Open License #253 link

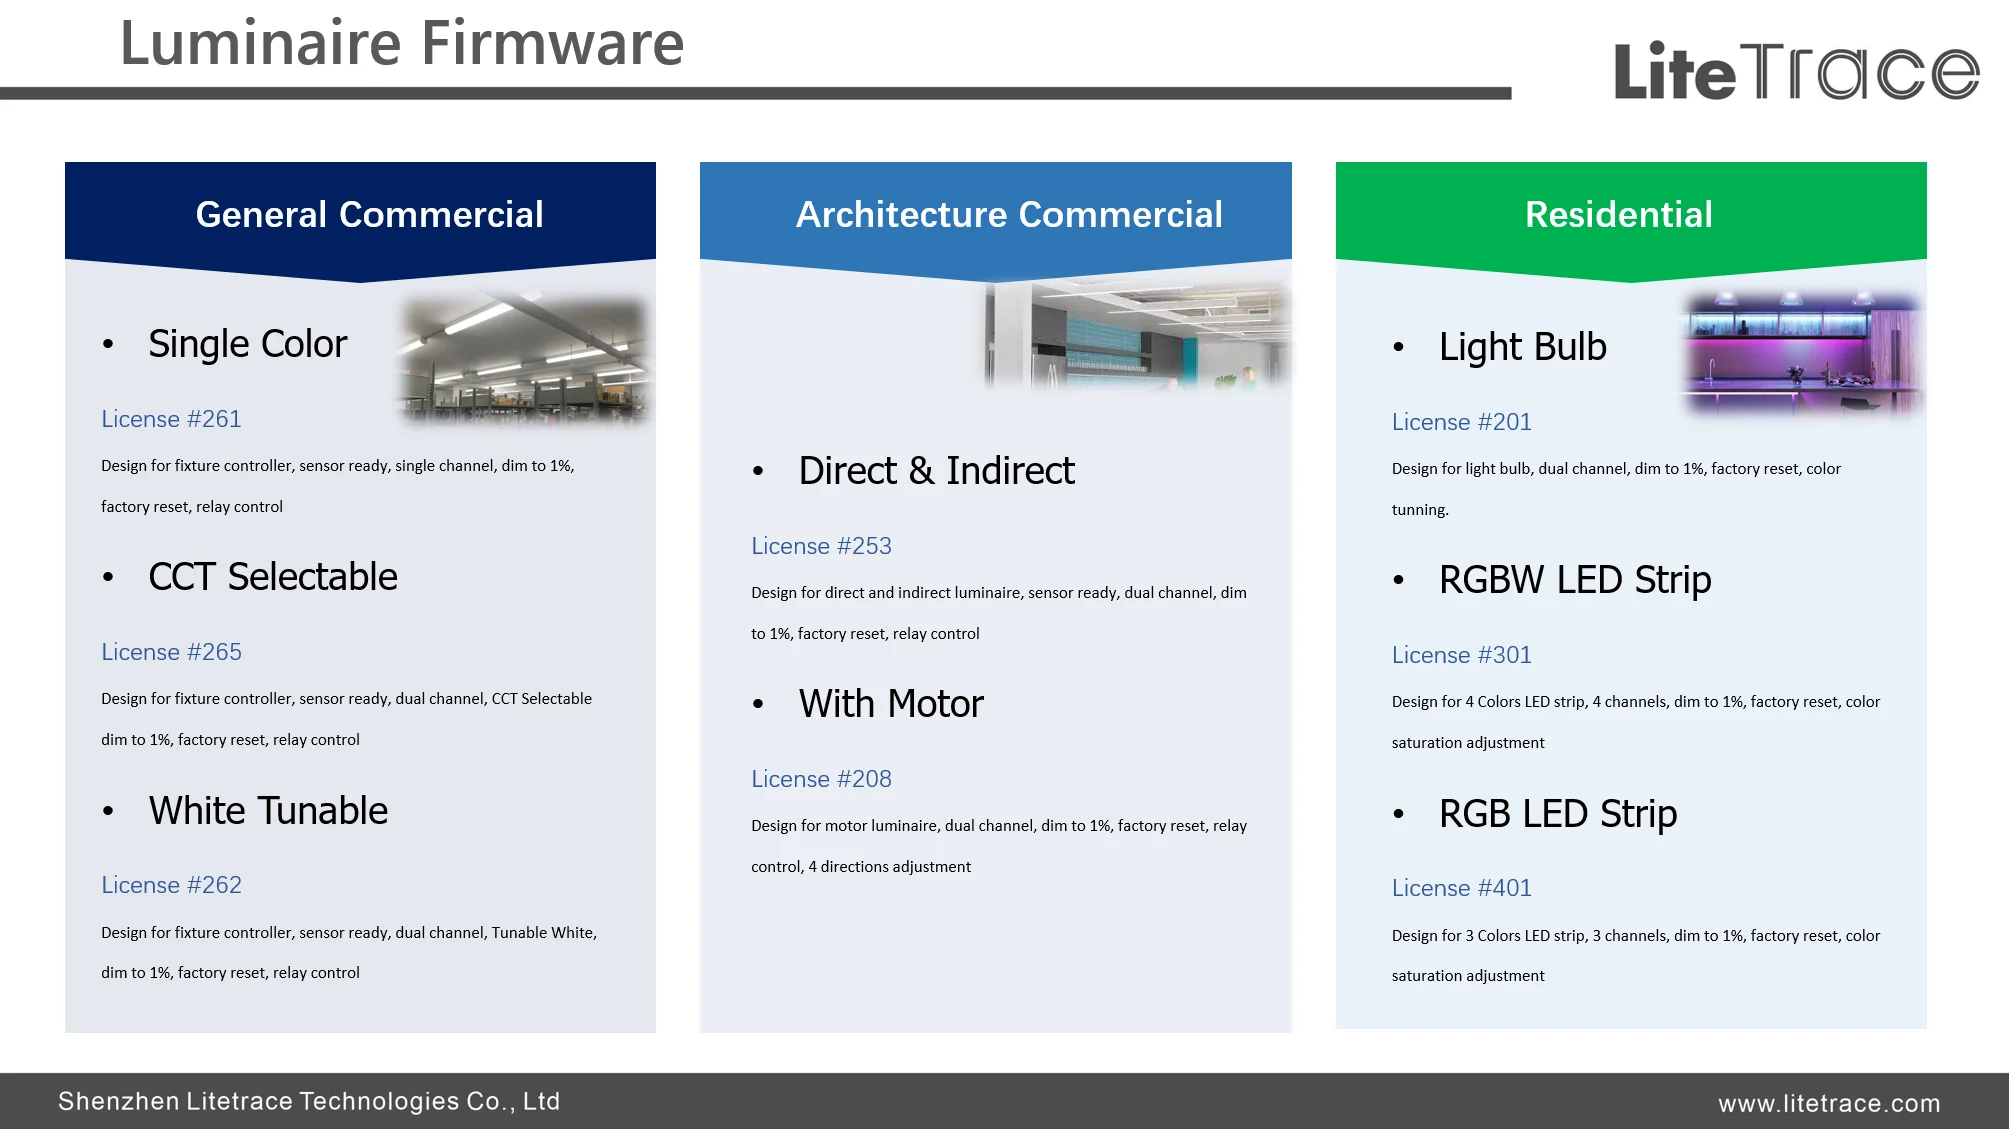point(821,546)
